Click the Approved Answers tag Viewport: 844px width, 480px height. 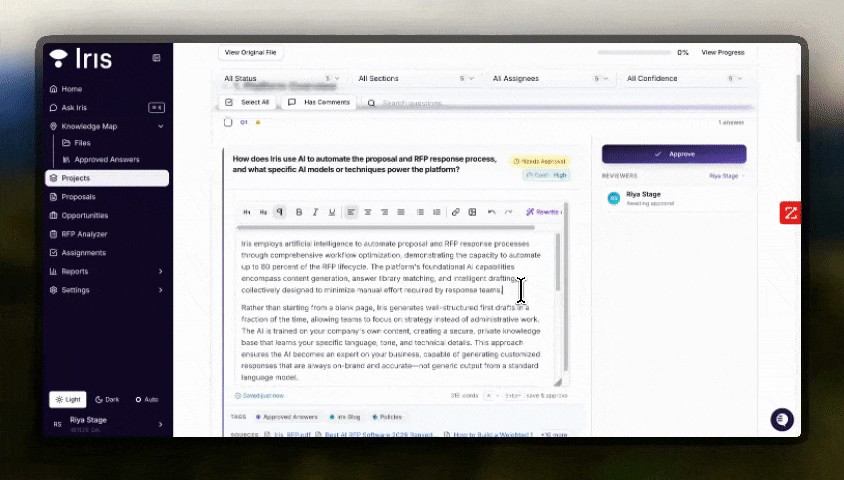point(287,417)
